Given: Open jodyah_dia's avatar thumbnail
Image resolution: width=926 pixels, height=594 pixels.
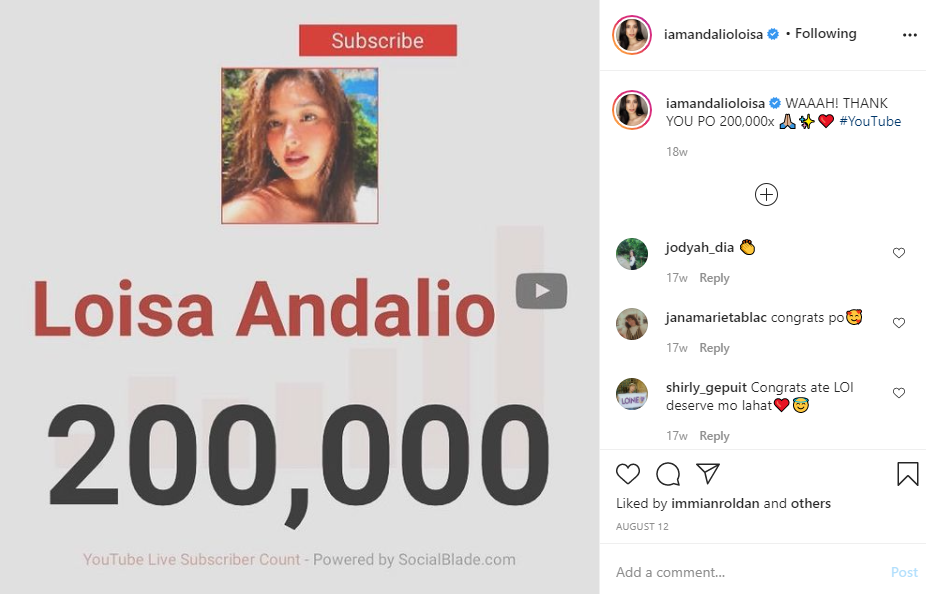Looking at the screenshot, I should (x=632, y=254).
